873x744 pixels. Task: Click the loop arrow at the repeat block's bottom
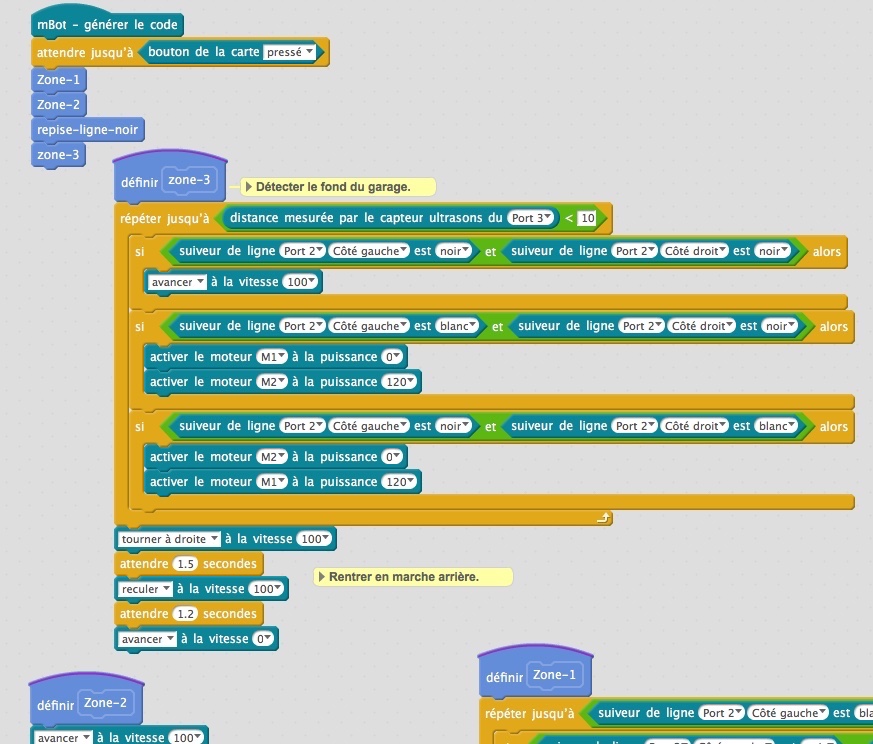click(602, 518)
